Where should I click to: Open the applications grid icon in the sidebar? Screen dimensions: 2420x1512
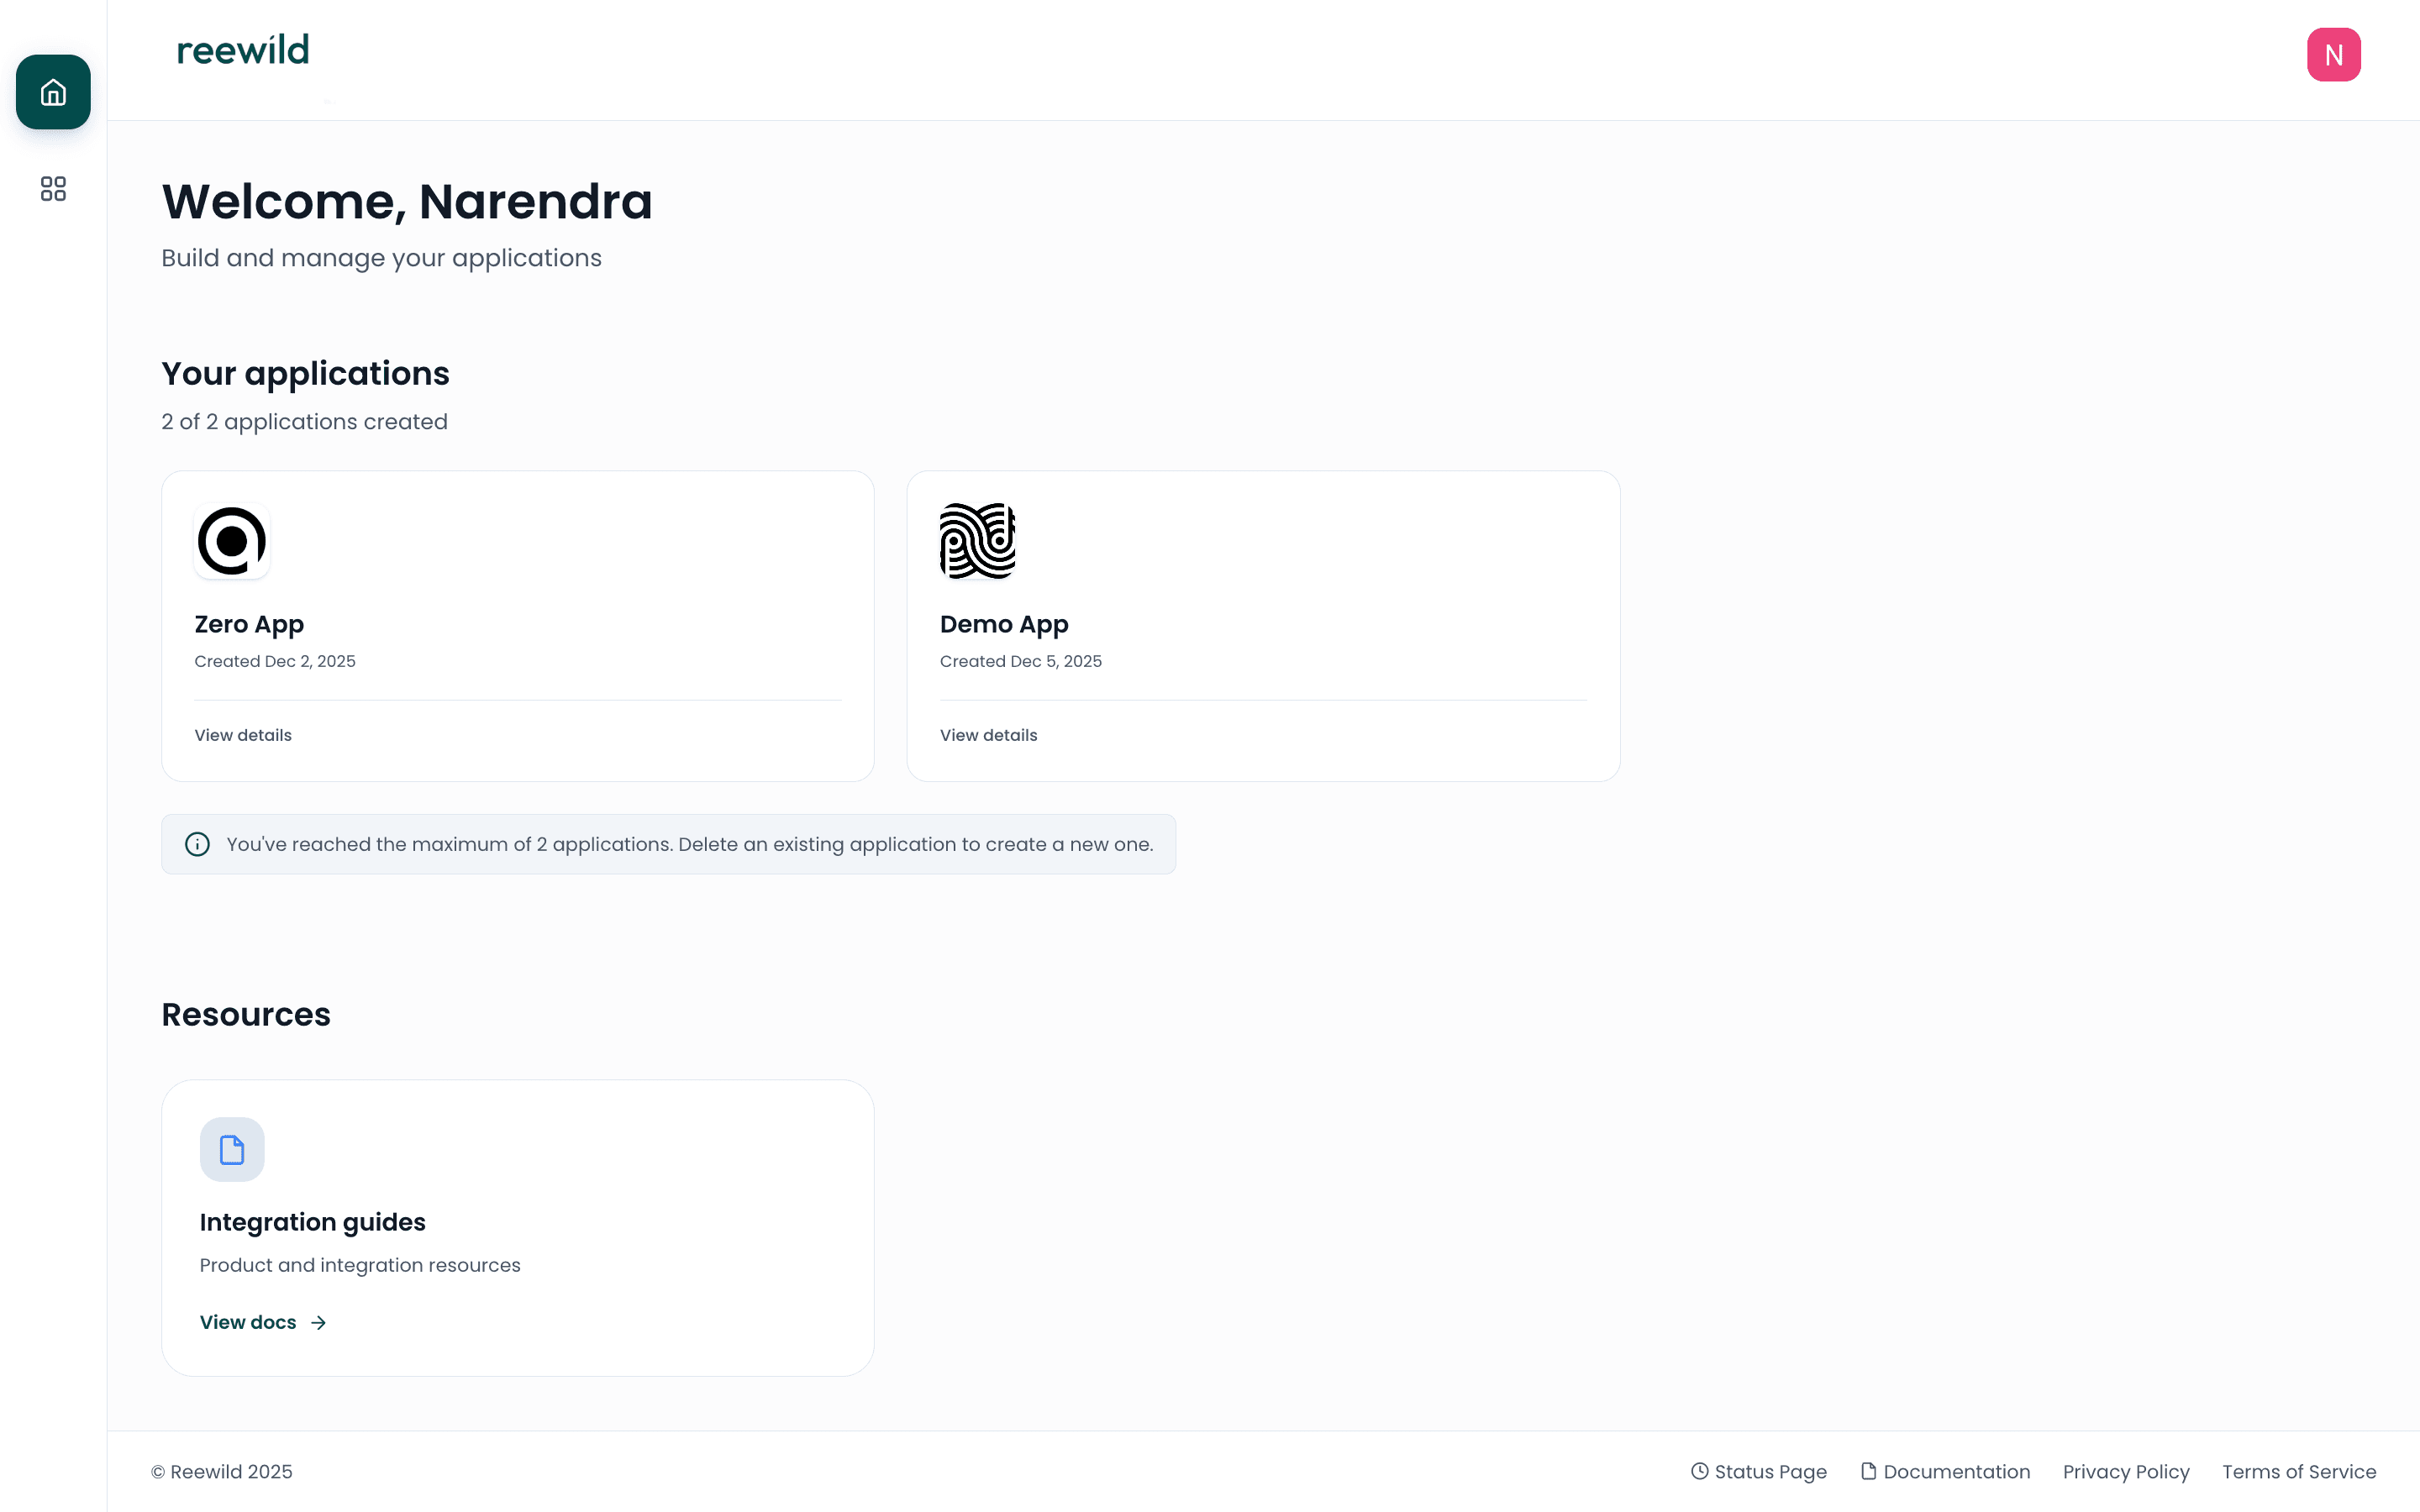[52, 189]
